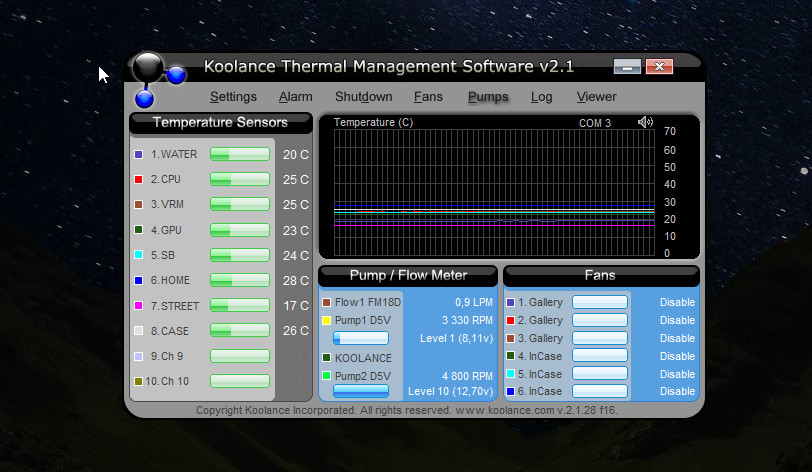The height and width of the screenshot is (472, 812).
Task: Click the Level 1 (8,11v) label
Action: pos(456,338)
